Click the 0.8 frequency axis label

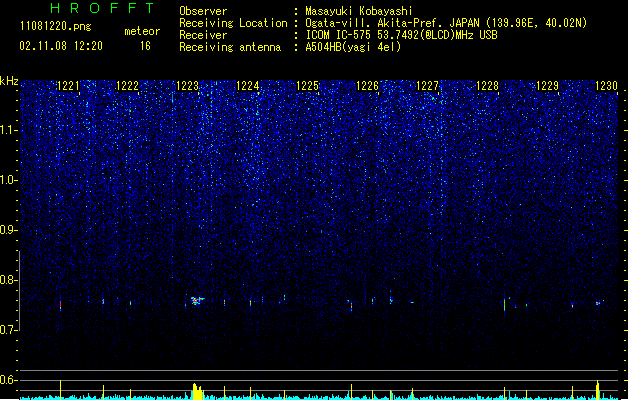point(8,280)
